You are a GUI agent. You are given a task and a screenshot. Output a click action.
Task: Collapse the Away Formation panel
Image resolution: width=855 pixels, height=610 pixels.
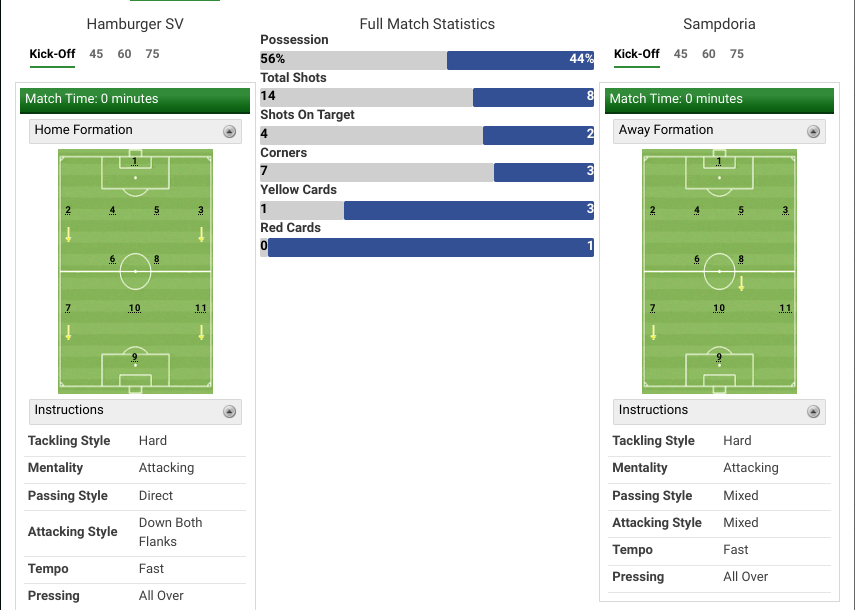[x=813, y=131]
